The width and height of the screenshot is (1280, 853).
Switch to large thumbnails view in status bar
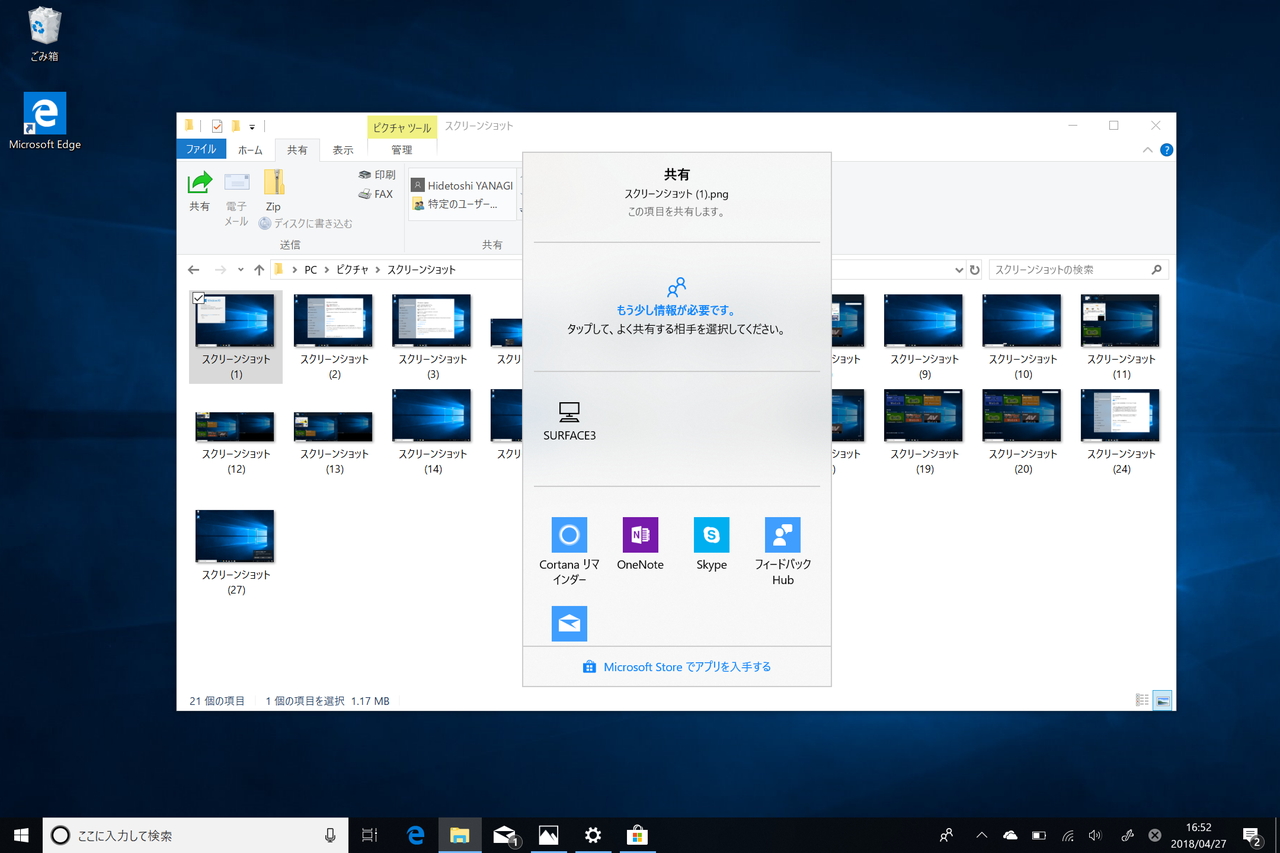coord(1162,701)
